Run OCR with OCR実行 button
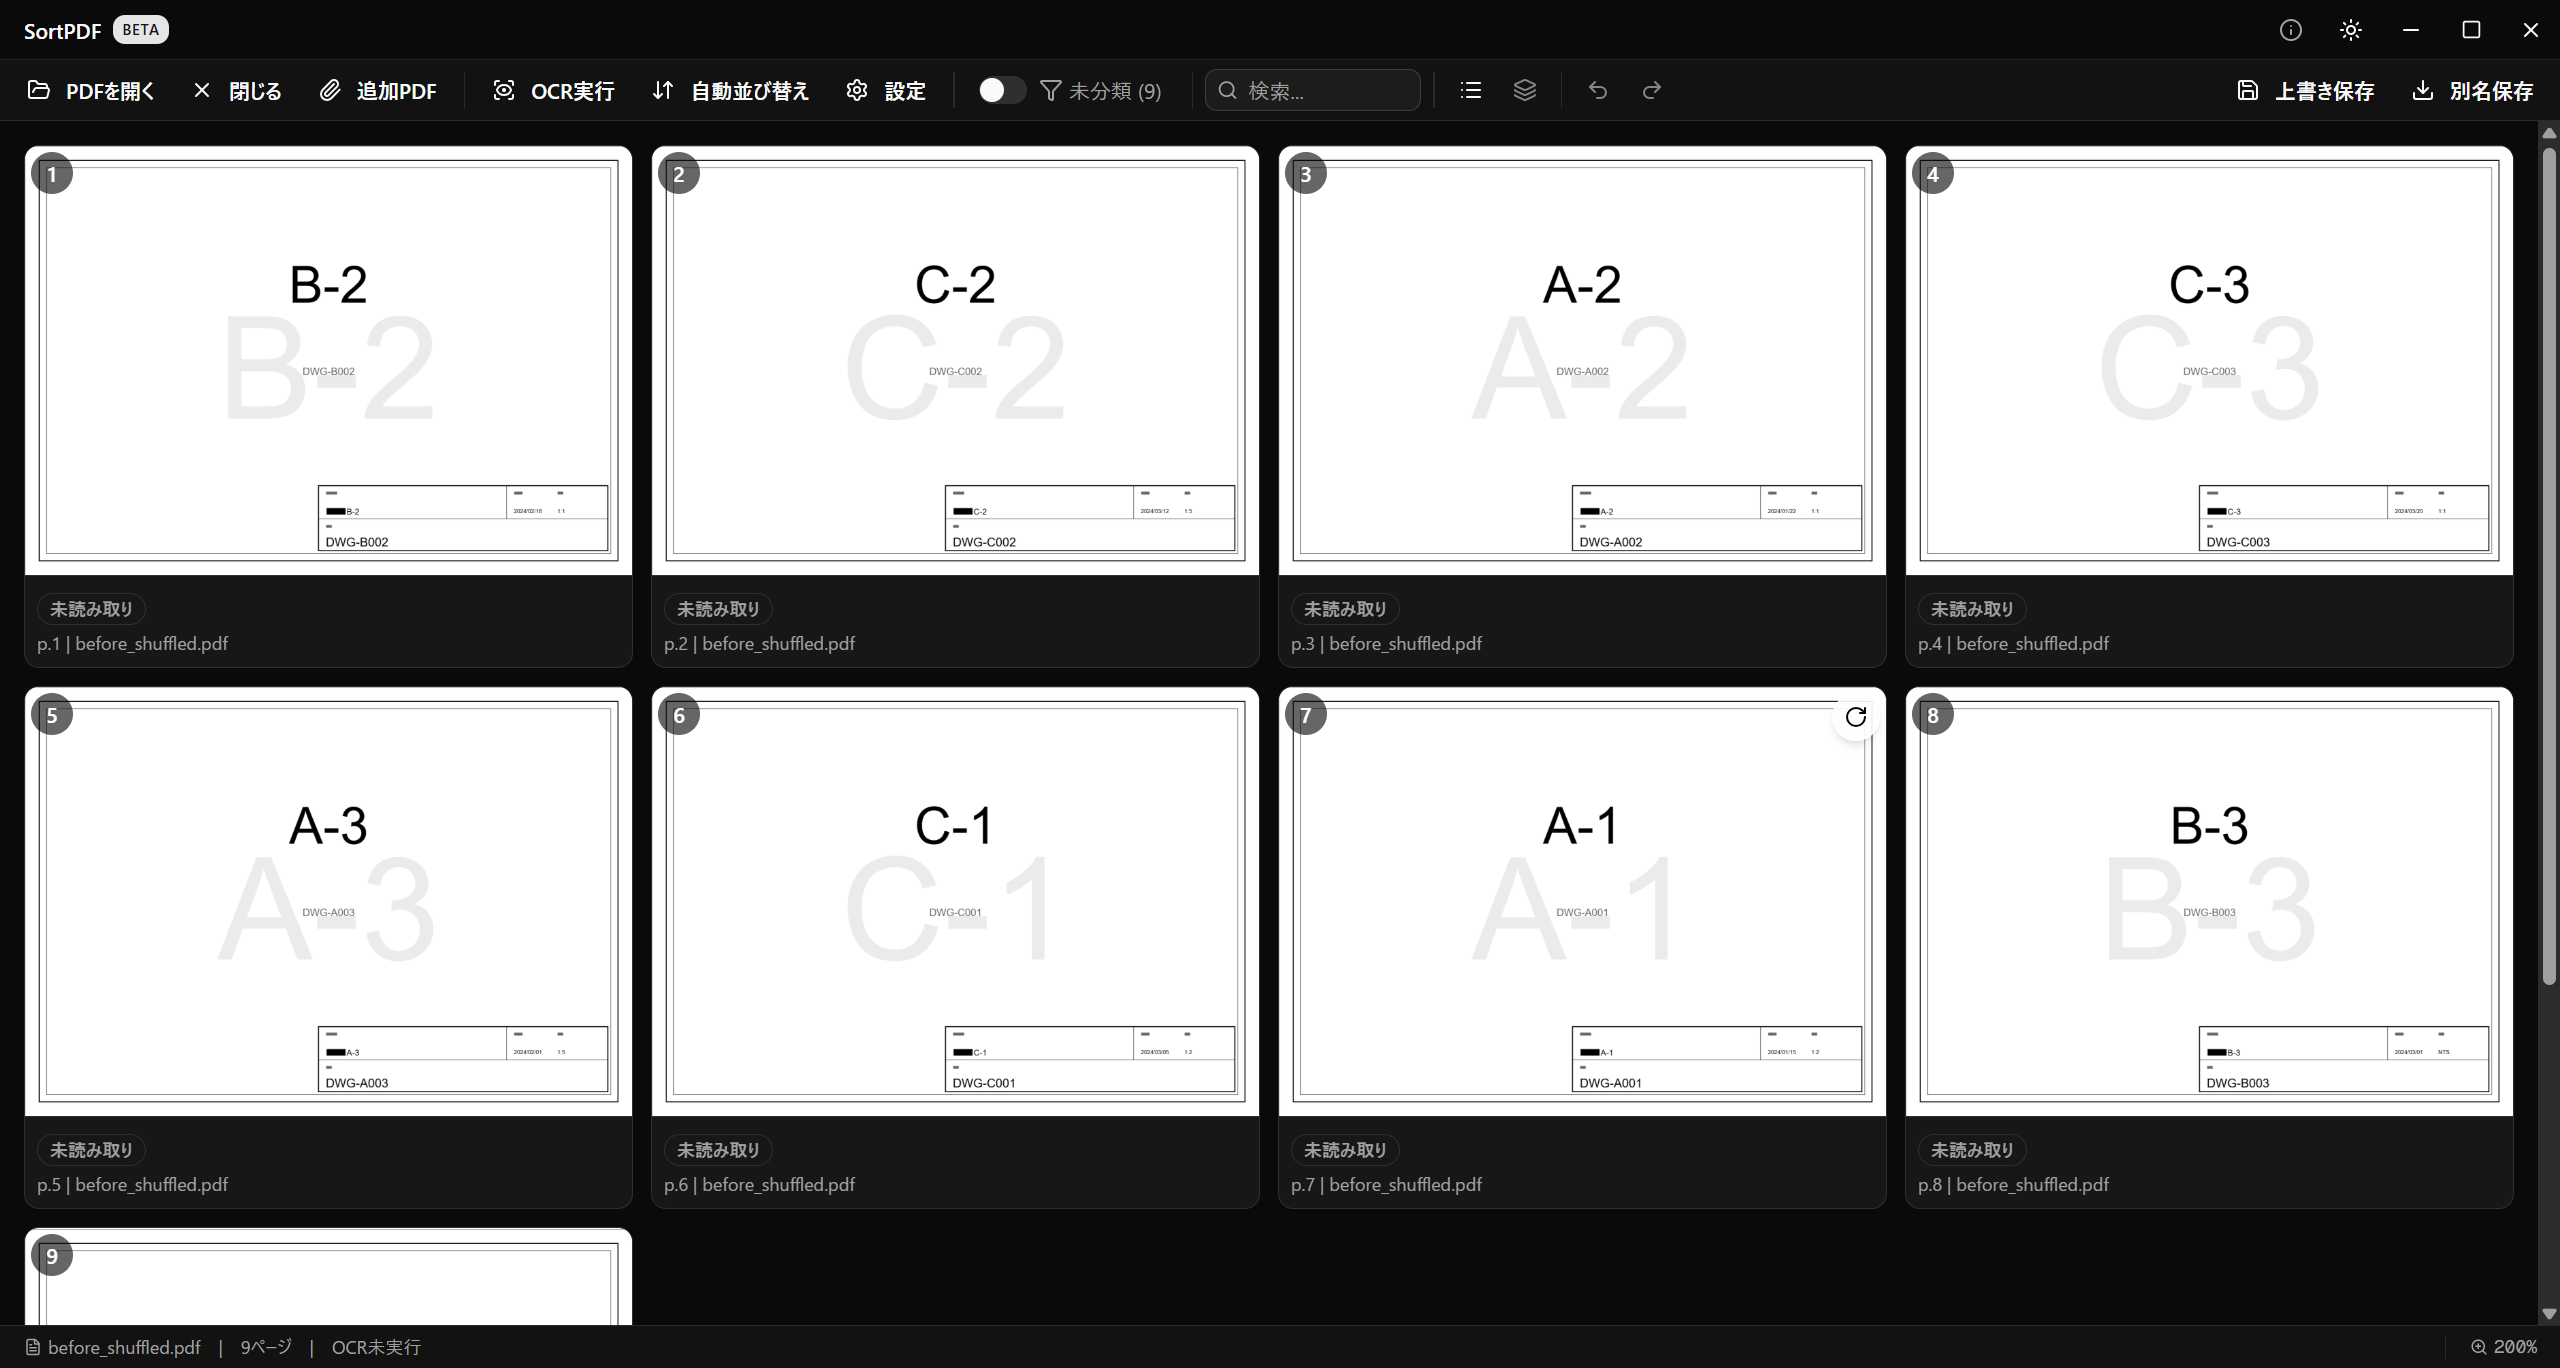The image size is (2560, 1368). 554,90
